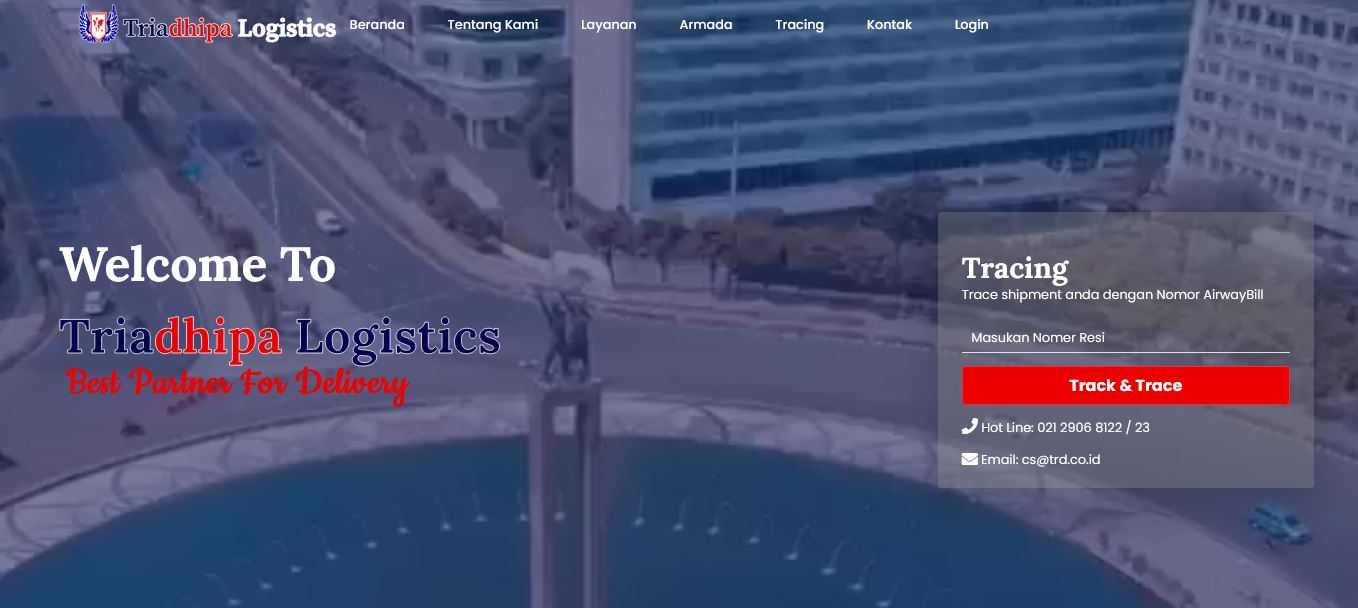Click the Track & Trace button
This screenshot has height=608, width=1358.
[x=1126, y=385]
